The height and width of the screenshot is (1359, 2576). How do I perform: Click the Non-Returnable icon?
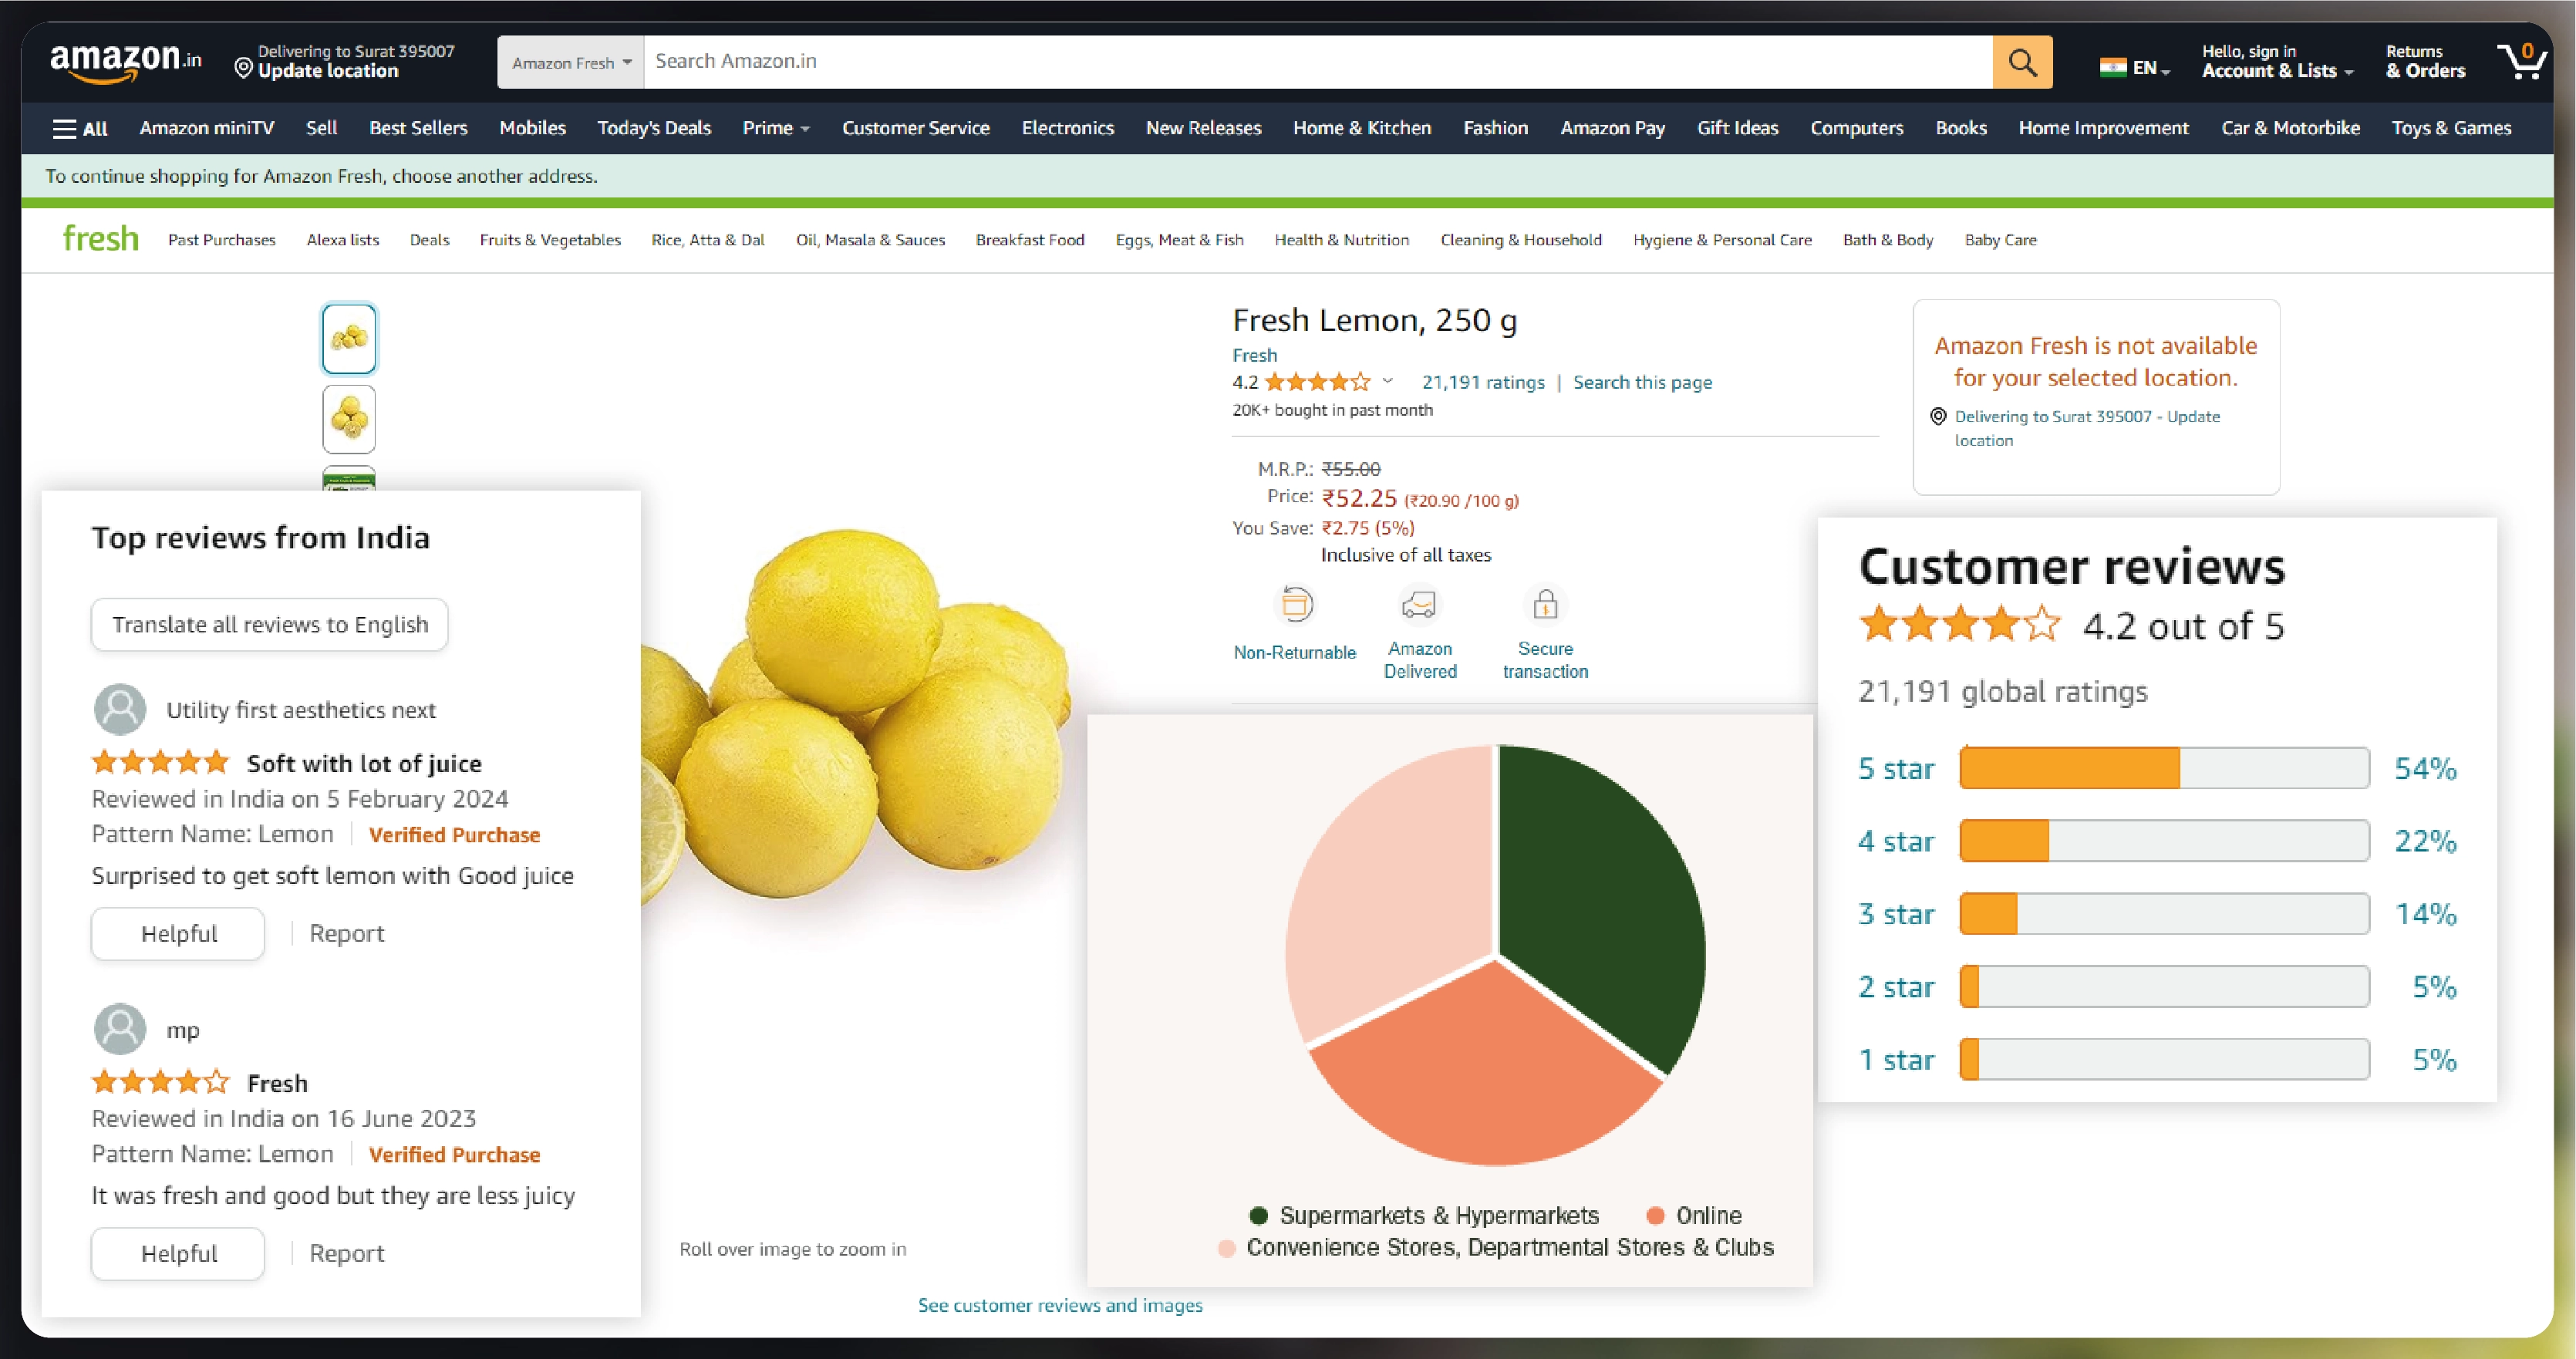point(1296,605)
